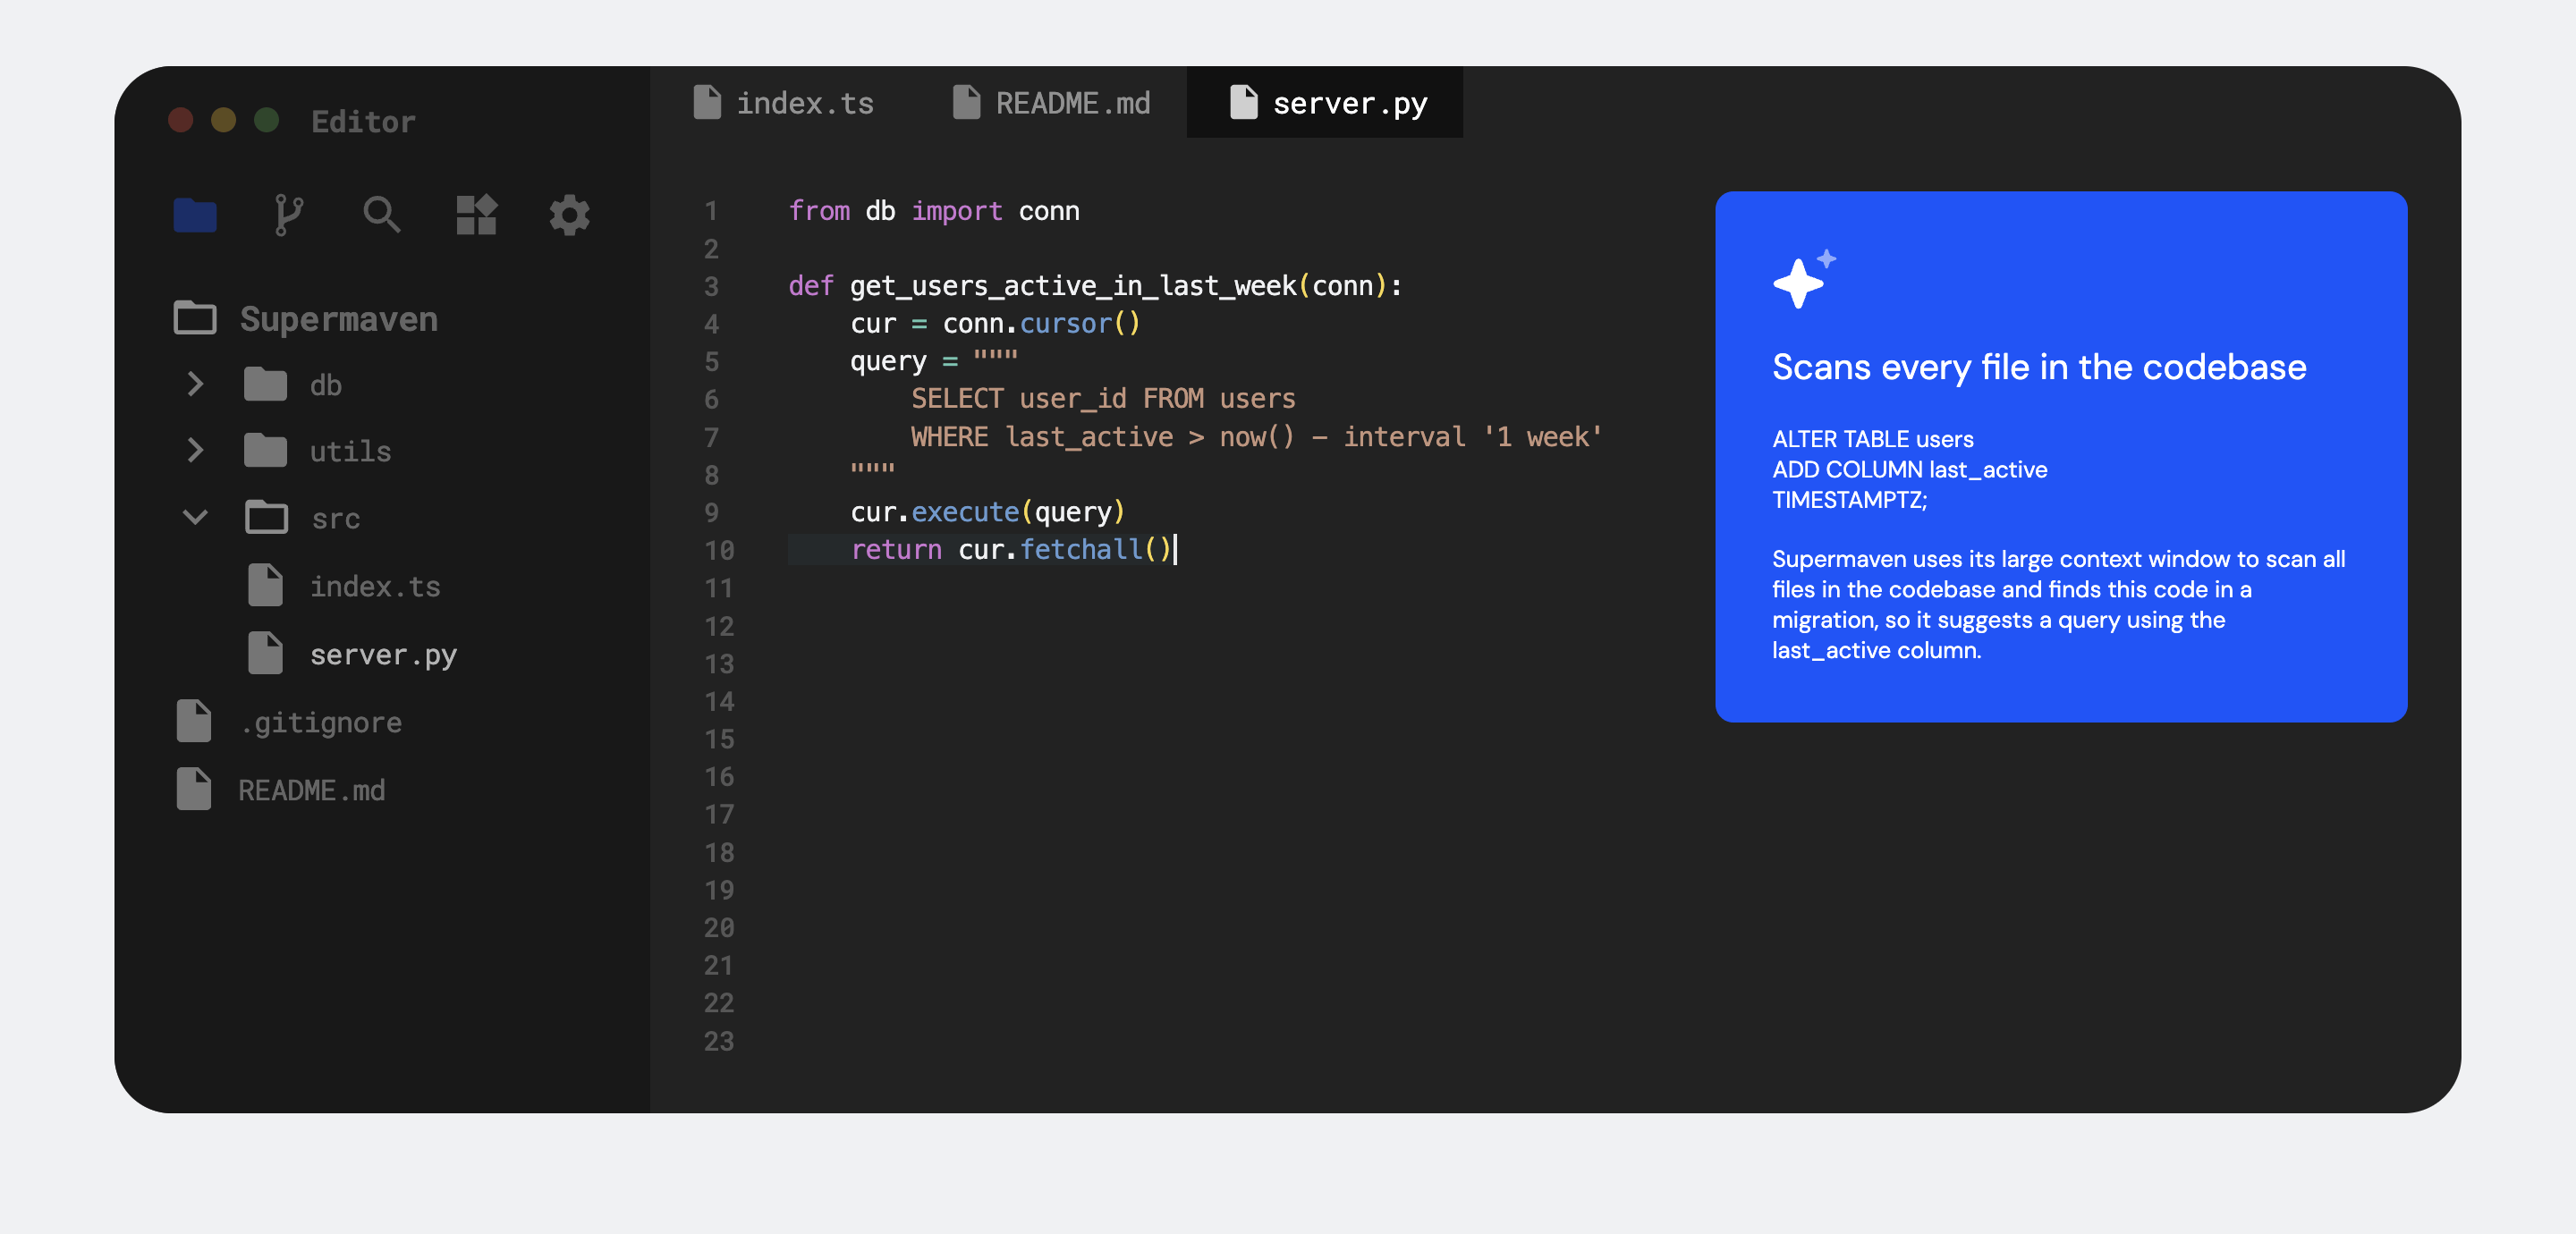This screenshot has height=1234, width=2576.
Task: Click the green window zoom button
Action: click(266, 121)
